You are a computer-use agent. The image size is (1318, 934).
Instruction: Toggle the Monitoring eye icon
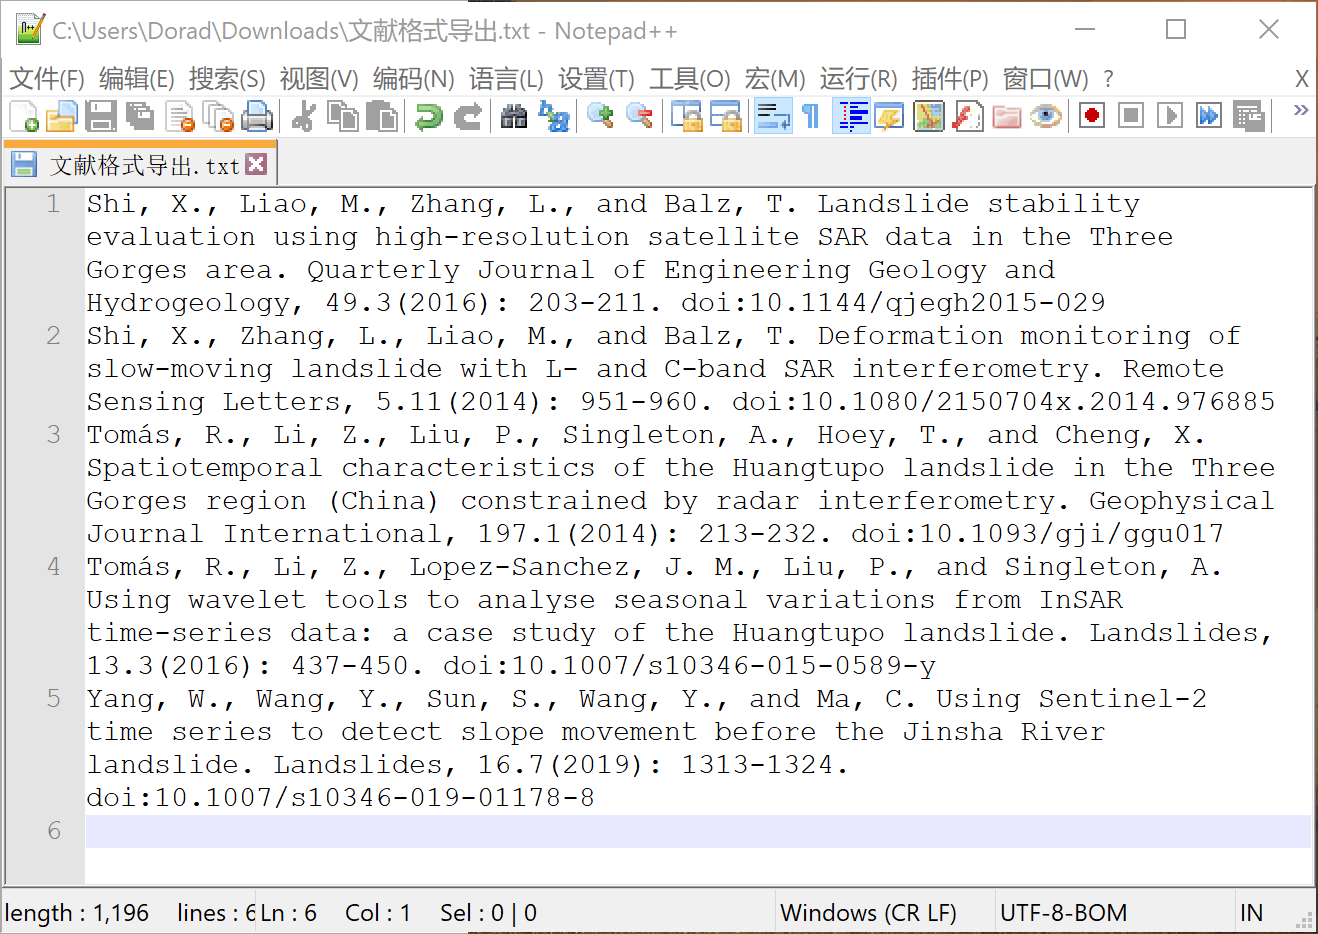pos(1045,117)
